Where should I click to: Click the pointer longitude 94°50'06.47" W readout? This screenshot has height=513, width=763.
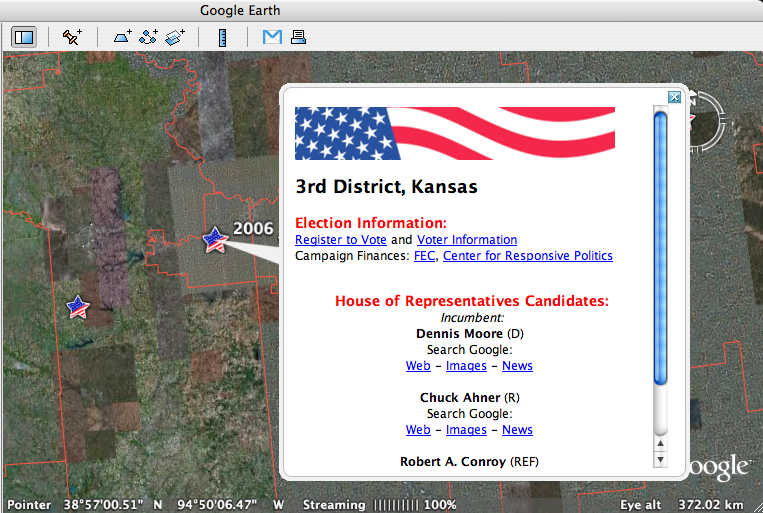230,505
